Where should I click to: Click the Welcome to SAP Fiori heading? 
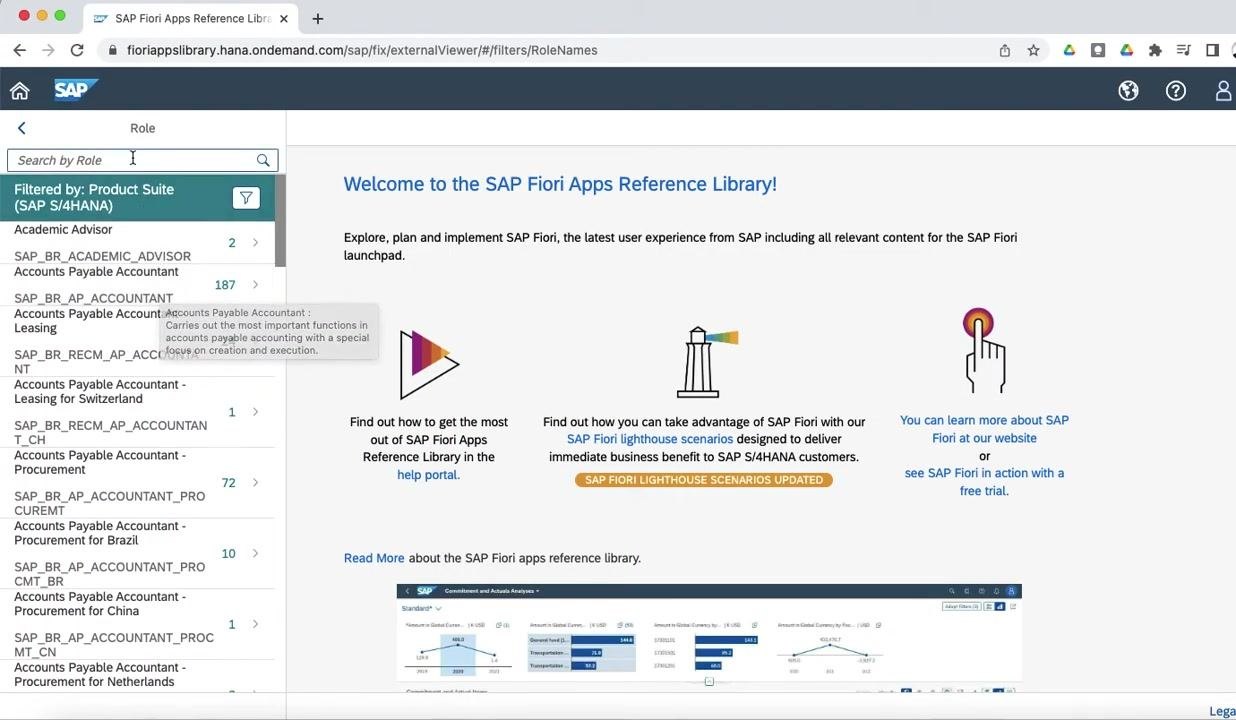point(560,184)
